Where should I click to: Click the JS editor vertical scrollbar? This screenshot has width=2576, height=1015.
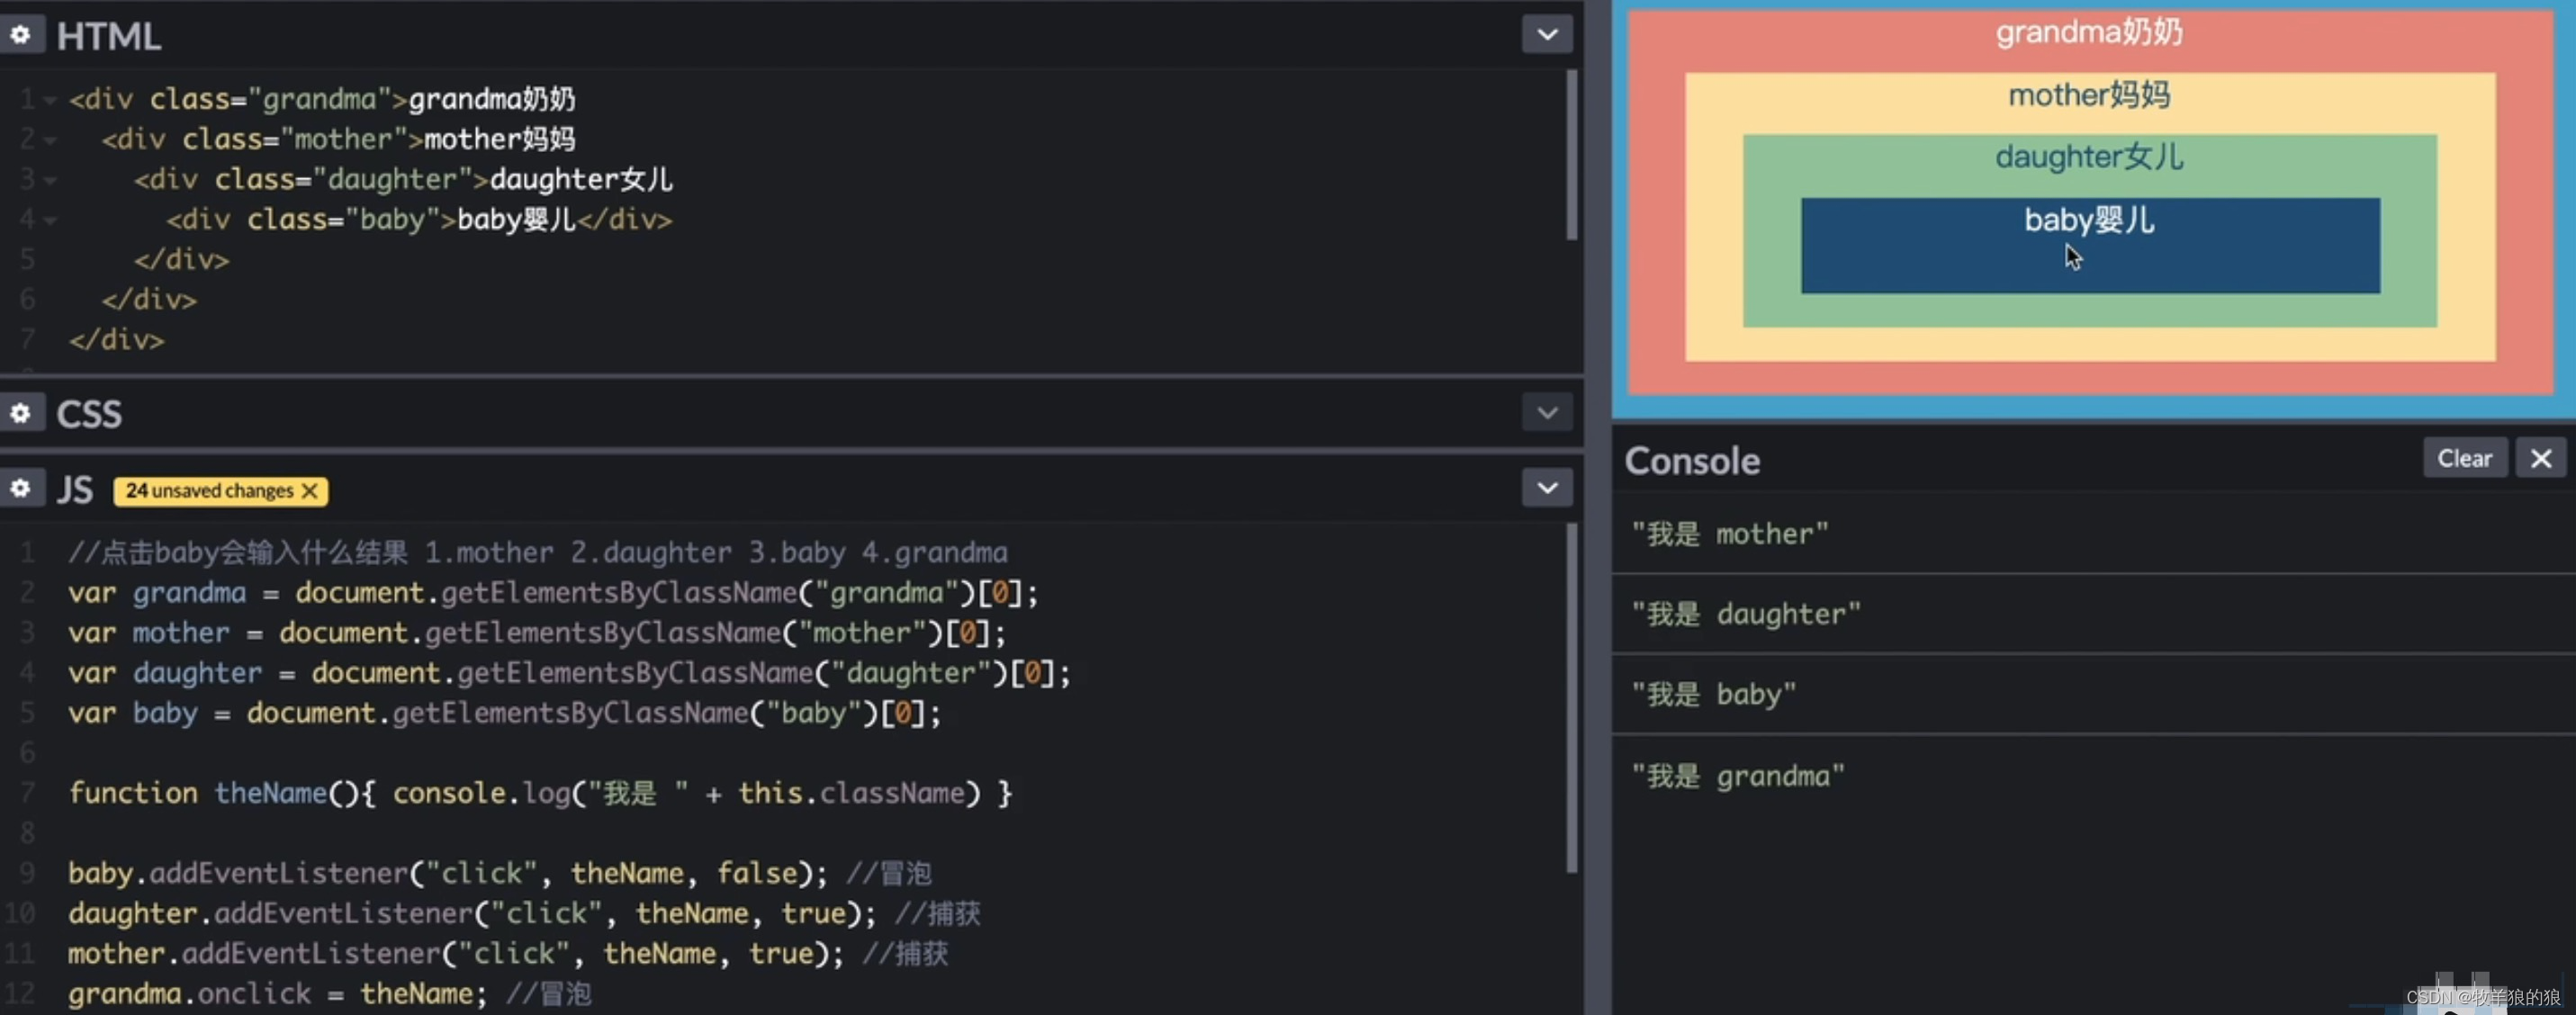pos(1572,698)
